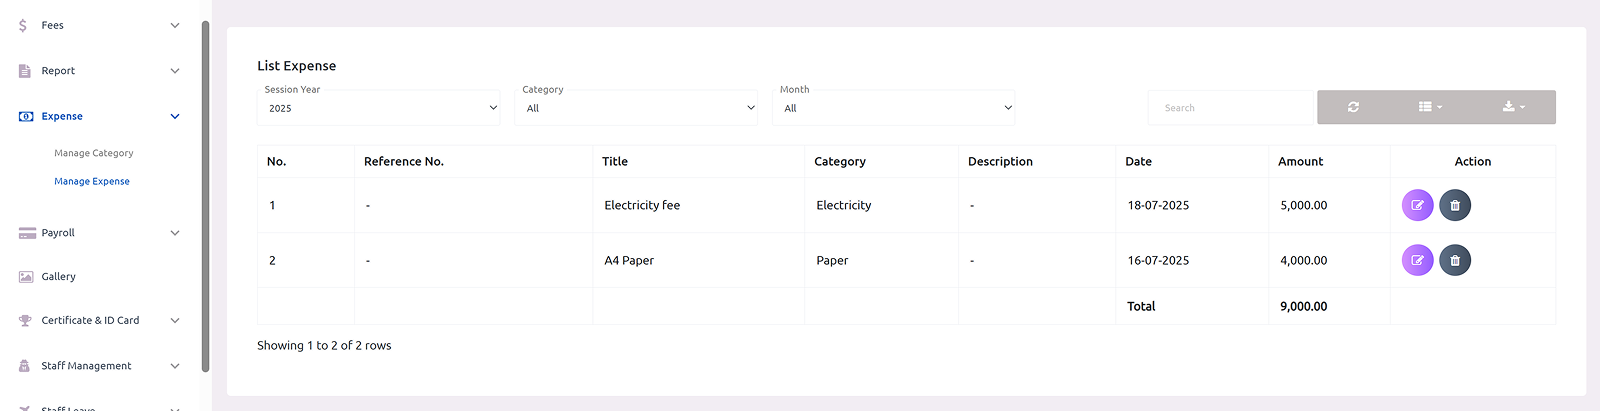Click the Gallery sidebar icon
1601x411 pixels.
coord(26,277)
